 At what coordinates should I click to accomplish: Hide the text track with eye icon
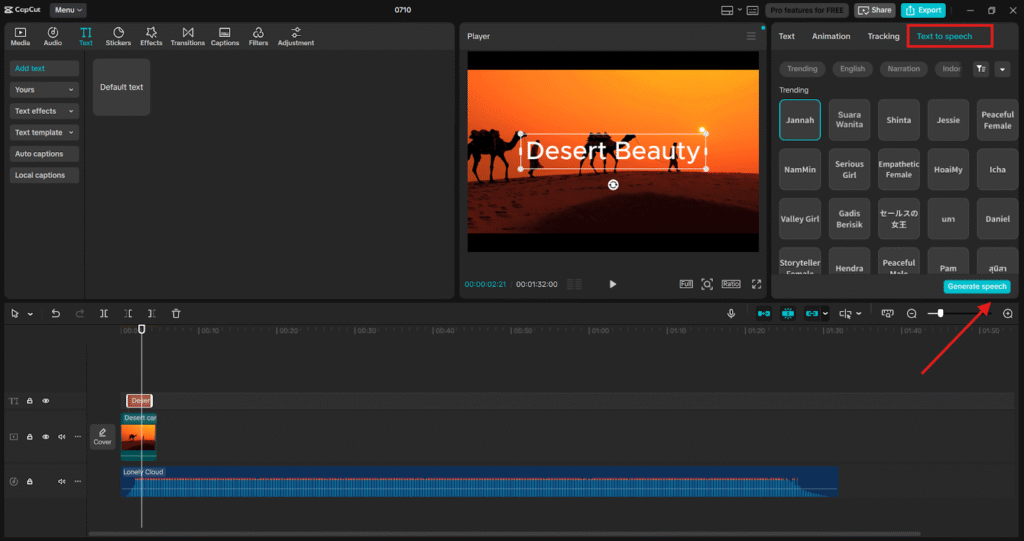46,401
